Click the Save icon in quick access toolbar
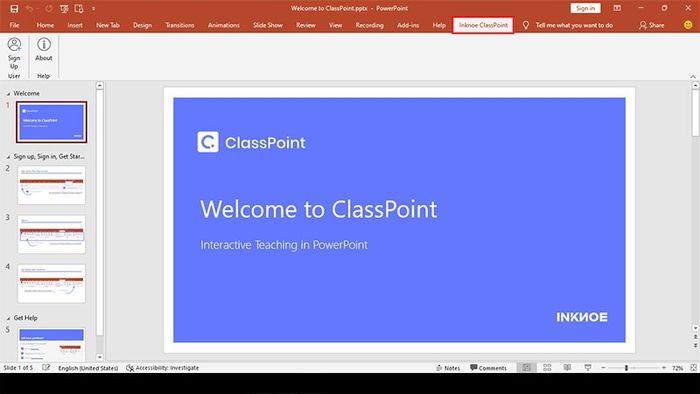This screenshot has height=394, width=700. click(x=14, y=8)
